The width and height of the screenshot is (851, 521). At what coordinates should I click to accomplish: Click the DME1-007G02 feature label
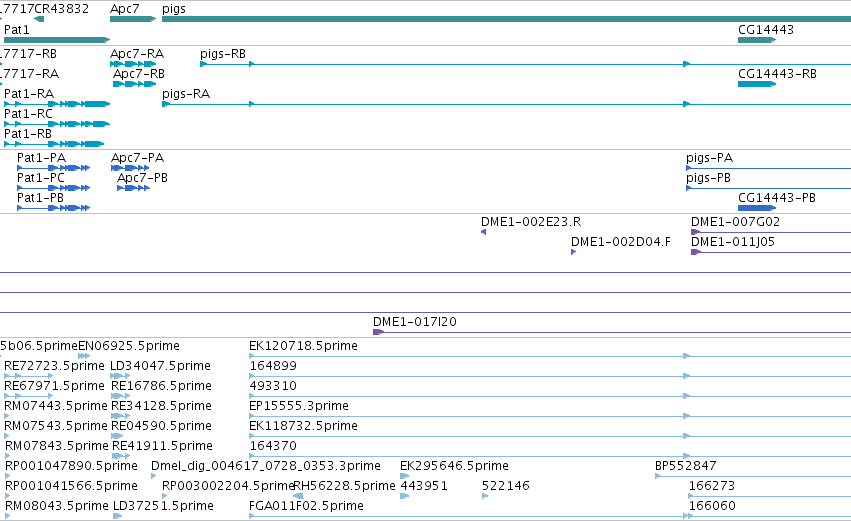pos(735,222)
